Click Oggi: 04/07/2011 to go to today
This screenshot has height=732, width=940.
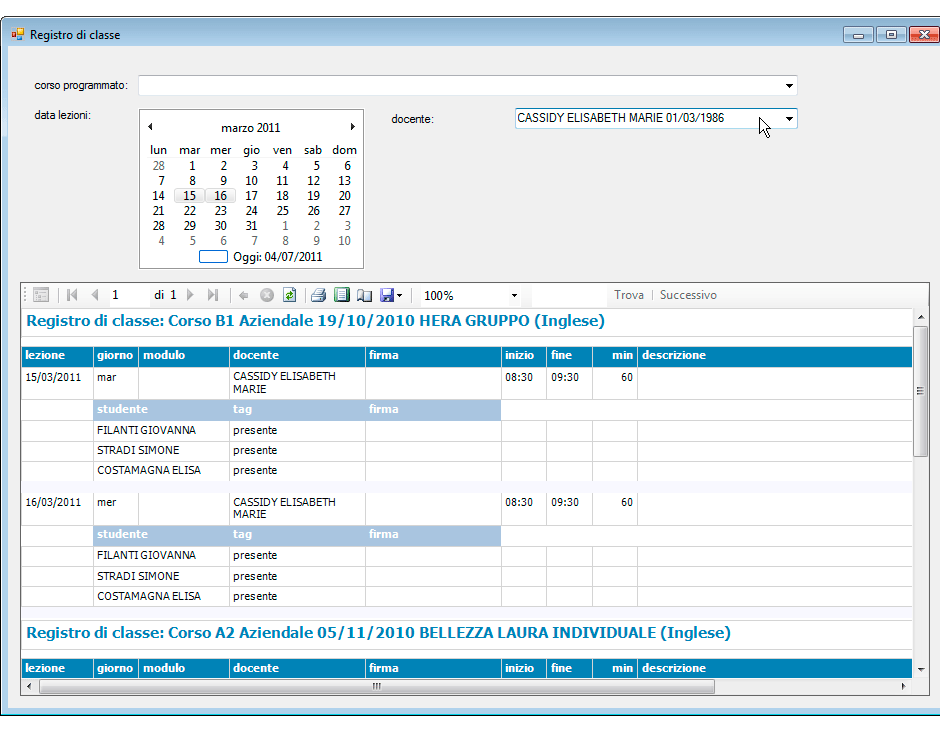point(278,257)
